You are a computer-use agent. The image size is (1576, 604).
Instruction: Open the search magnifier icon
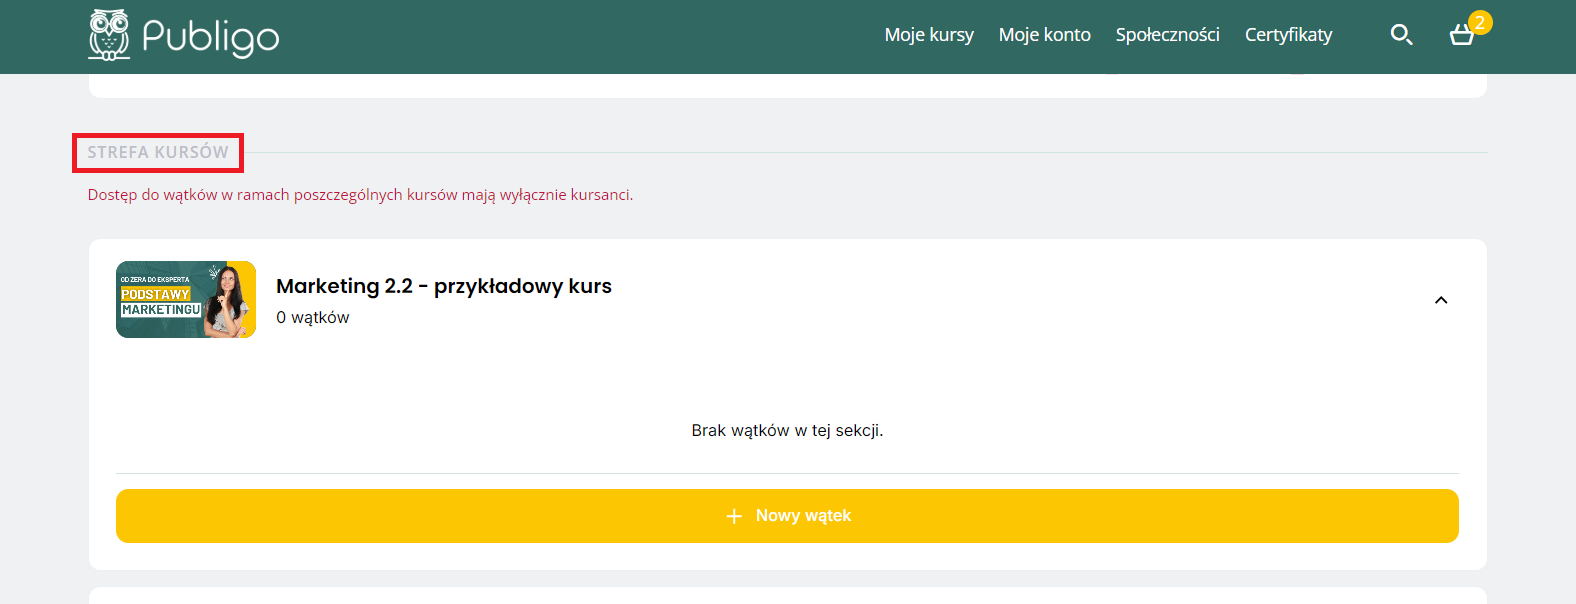click(1401, 35)
